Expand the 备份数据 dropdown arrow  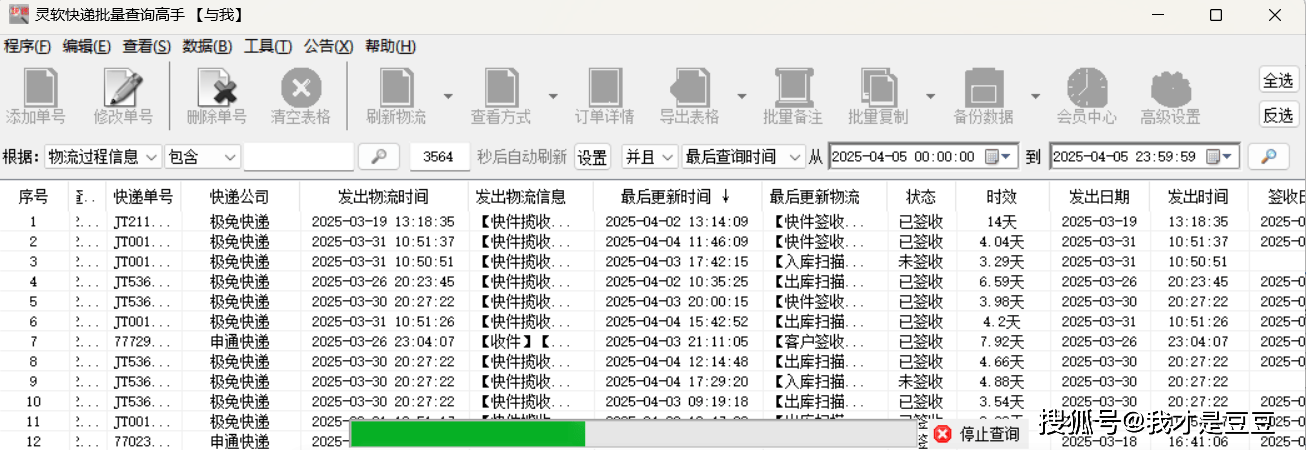click(1035, 96)
